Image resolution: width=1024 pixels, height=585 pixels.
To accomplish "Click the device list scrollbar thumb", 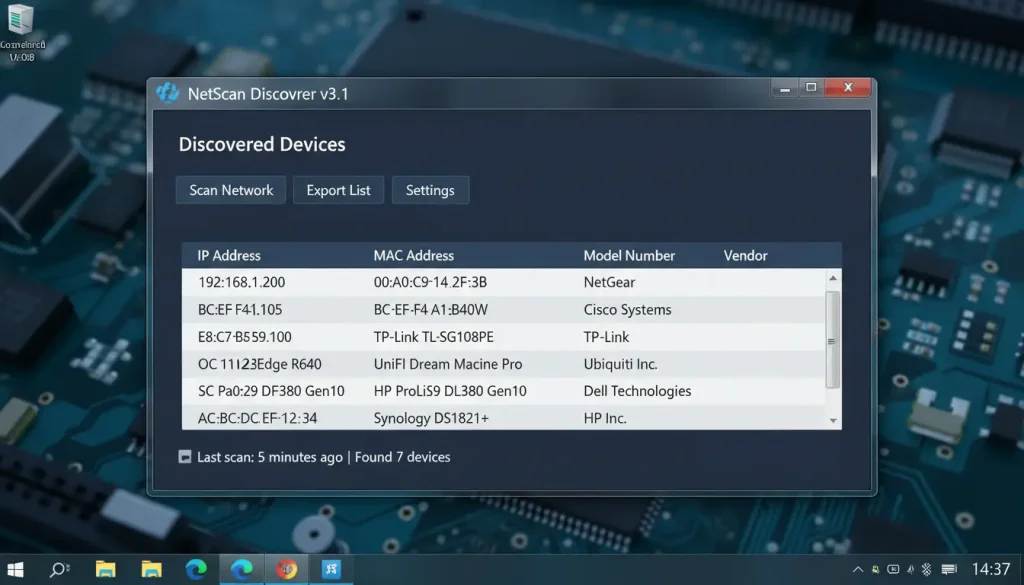I will tap(832, 340).
